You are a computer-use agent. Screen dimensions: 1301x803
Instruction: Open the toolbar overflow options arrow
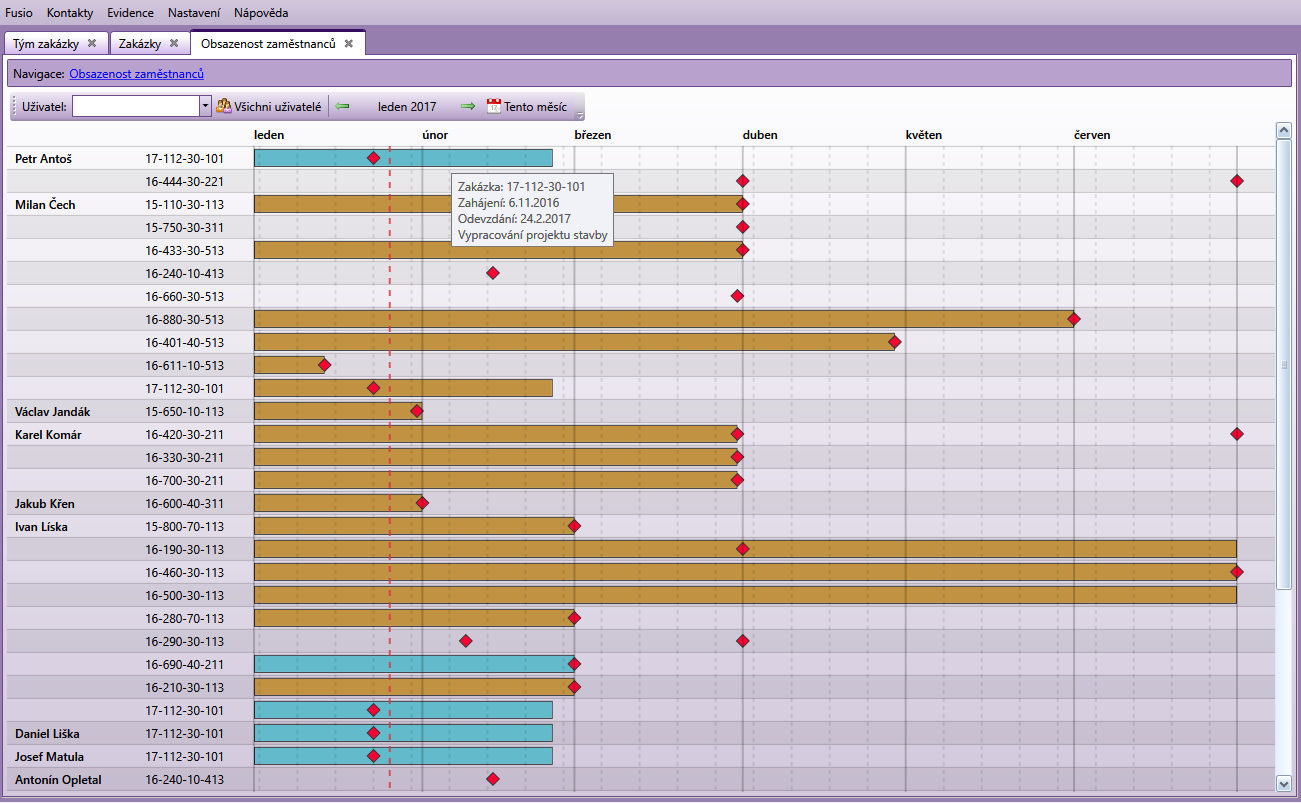580,114
